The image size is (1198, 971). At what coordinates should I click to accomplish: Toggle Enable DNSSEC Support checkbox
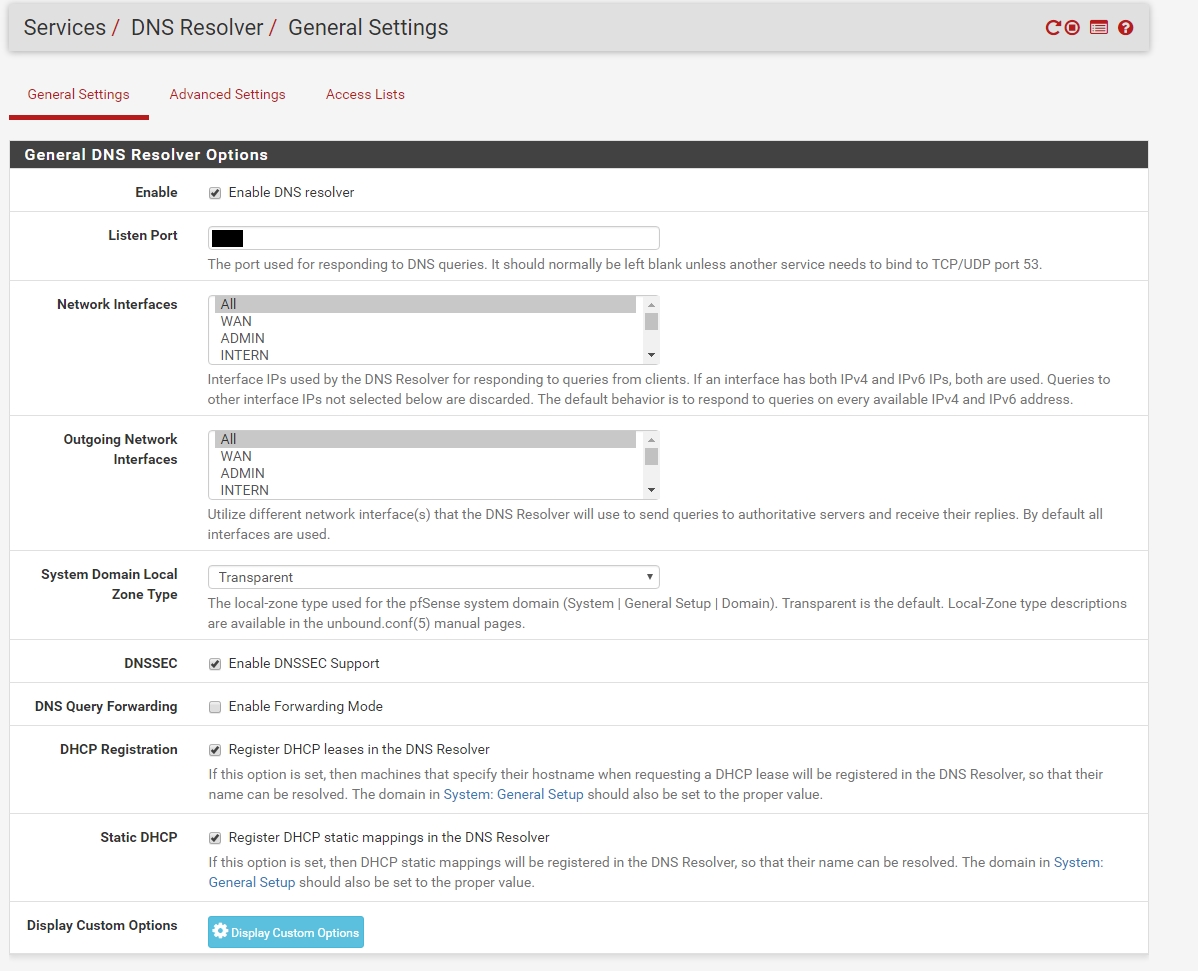click(215, 664)
